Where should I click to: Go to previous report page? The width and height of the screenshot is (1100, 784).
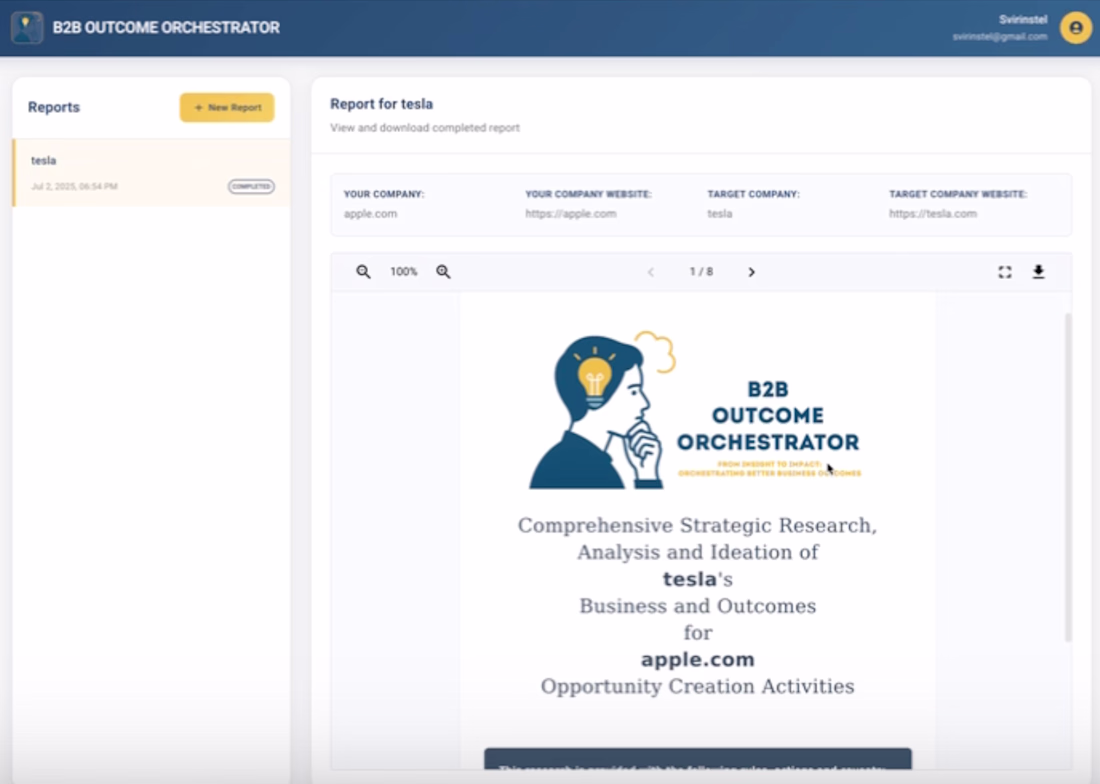pos(650,272)
